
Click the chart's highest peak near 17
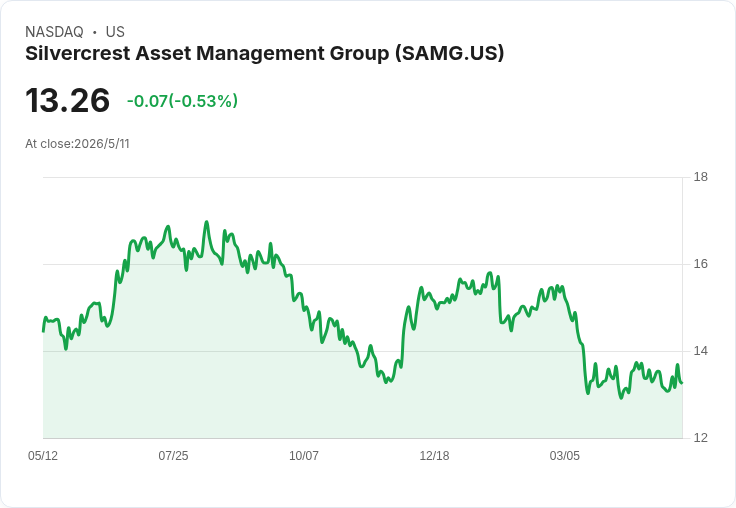click(x=207, y=222)
